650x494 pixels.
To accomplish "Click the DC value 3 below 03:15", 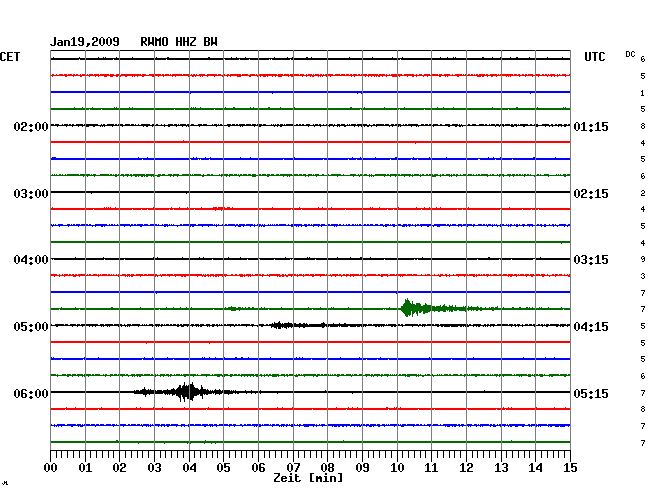I will coord(643,276).
